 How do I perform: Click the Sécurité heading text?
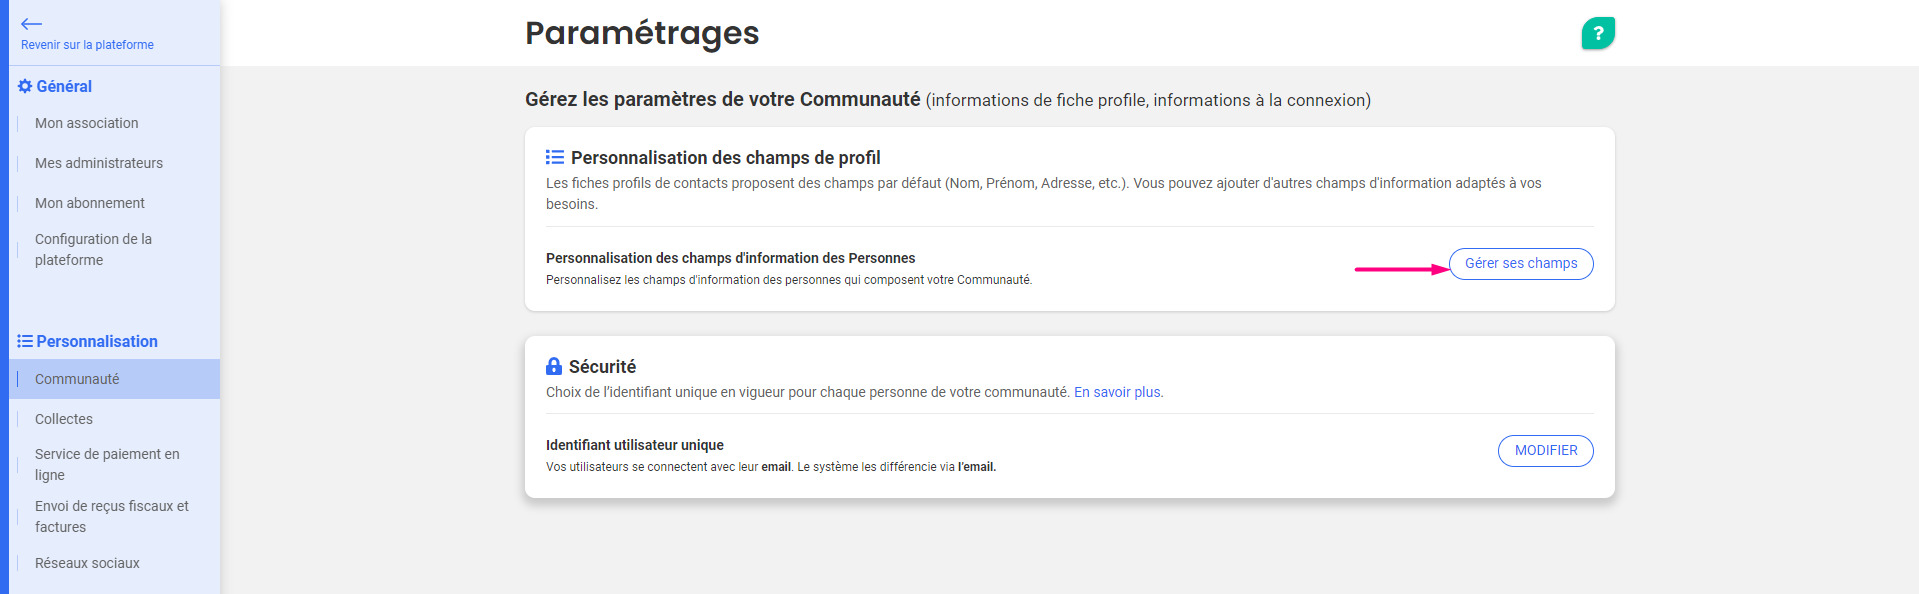[x=602, y=367]
